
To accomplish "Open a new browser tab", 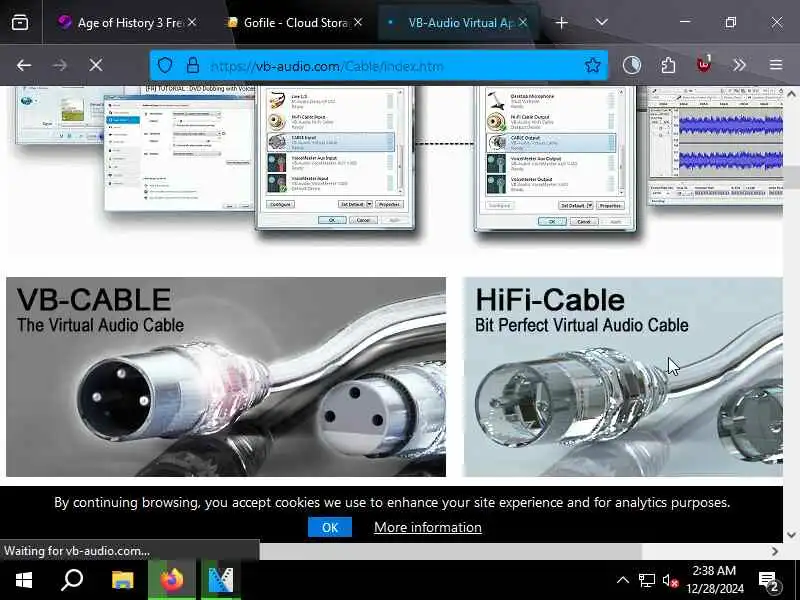I will pos(561,22).
